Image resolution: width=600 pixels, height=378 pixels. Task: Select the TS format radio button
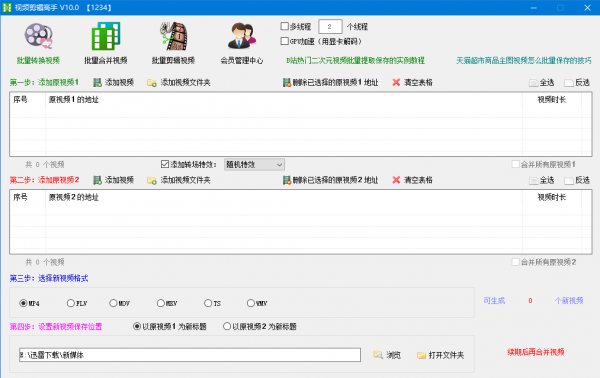pos(208,303)
